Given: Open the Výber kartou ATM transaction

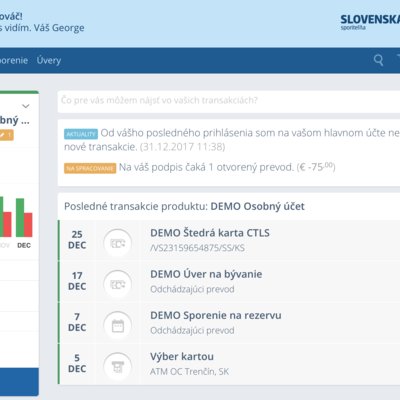Looking at the screenshot, I should coord(229,364).
